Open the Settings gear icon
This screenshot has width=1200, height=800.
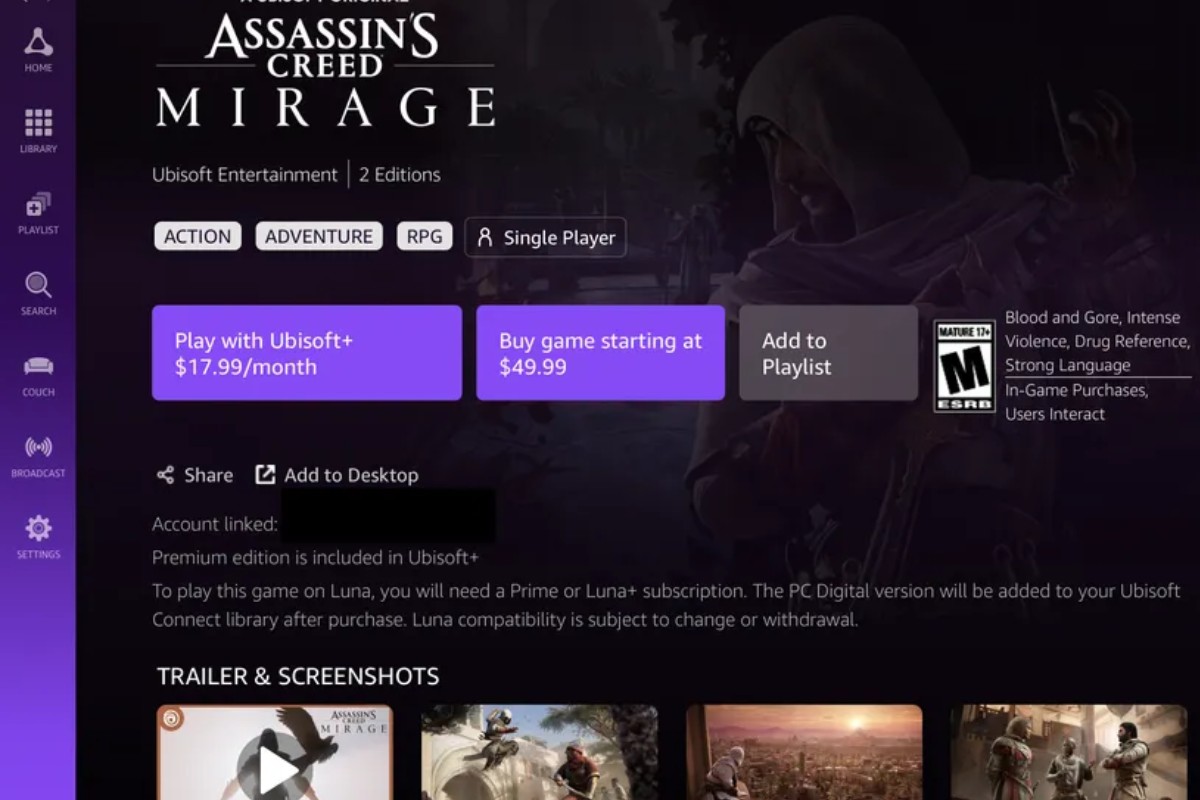[38, 529]
